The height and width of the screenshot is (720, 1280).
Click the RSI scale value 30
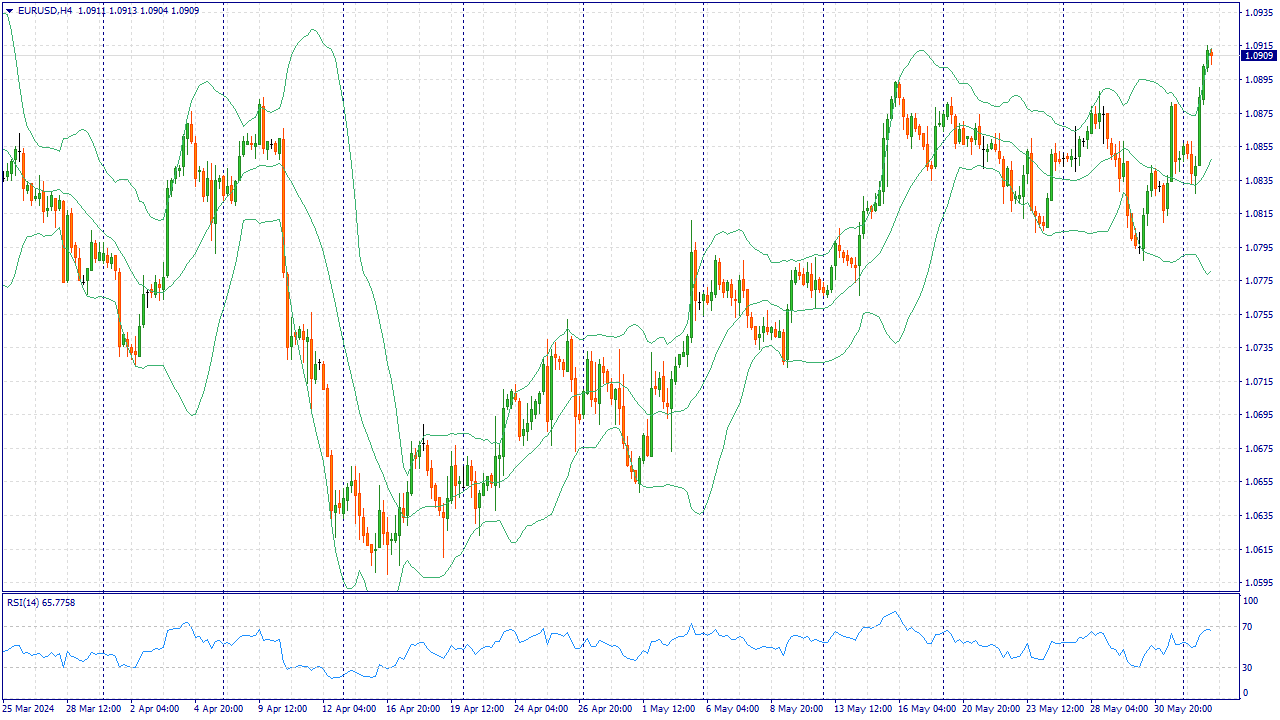pos(1248,667)
